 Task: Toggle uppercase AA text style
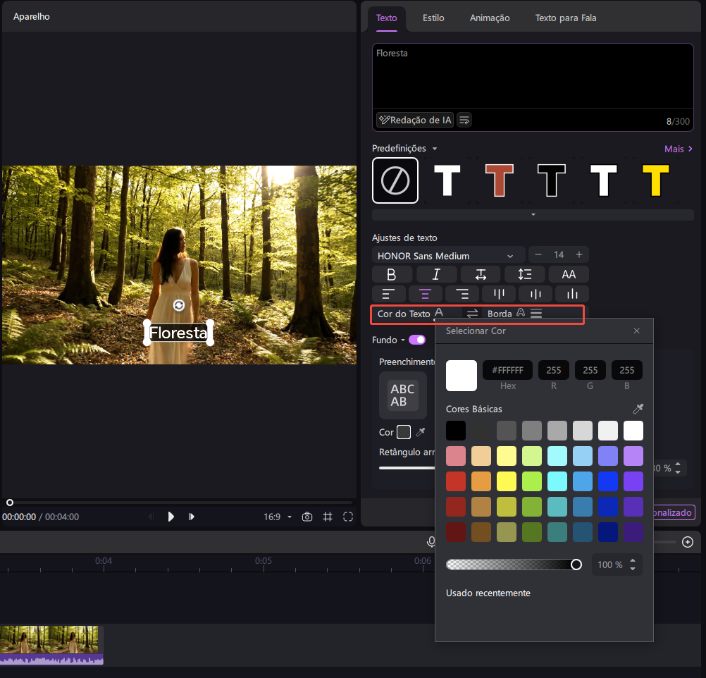[x=568, y=274]
